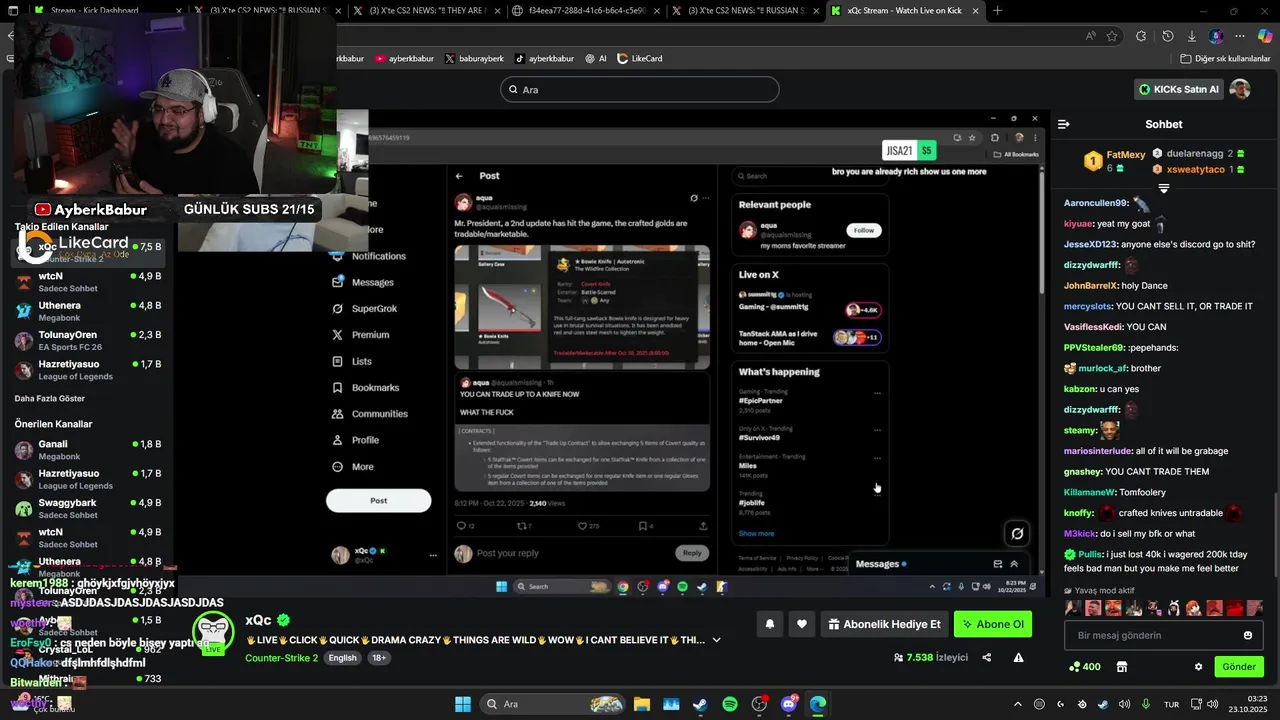Screen dimensions: 1280x720
Task: Open the emoji picker in chat input
Action: (x=1247, y=635)
